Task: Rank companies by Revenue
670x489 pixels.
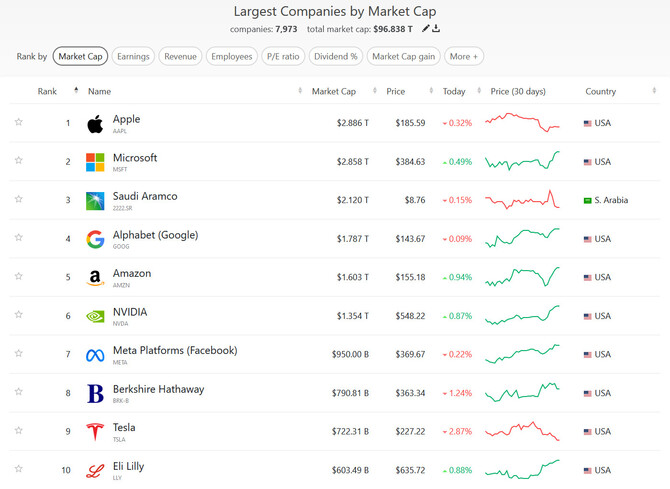Action: coord(180,56)
